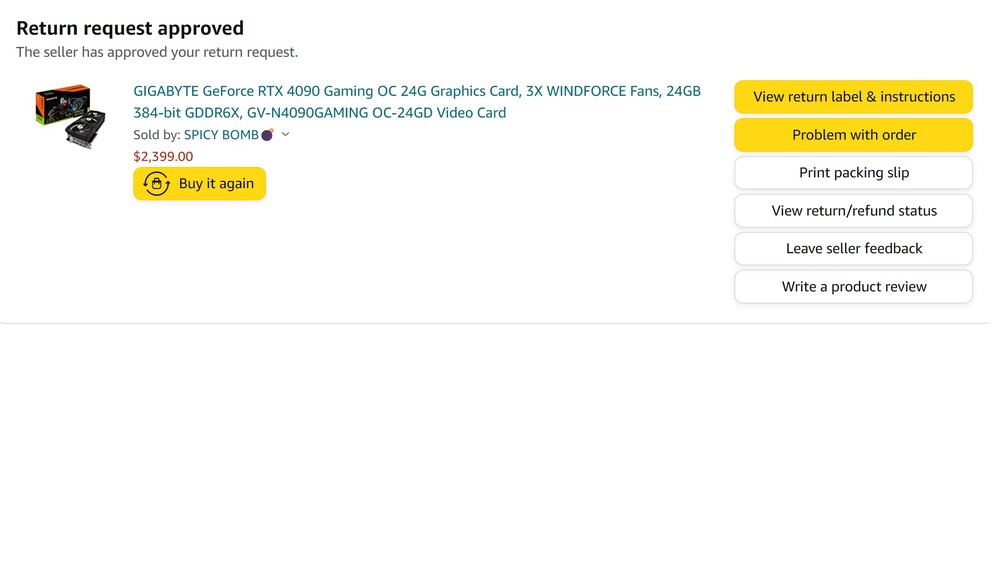The image size is (1000, 562).
Task: Click the $2,399.00 price text
Action: pyautogui.click(x=163, y=156)
